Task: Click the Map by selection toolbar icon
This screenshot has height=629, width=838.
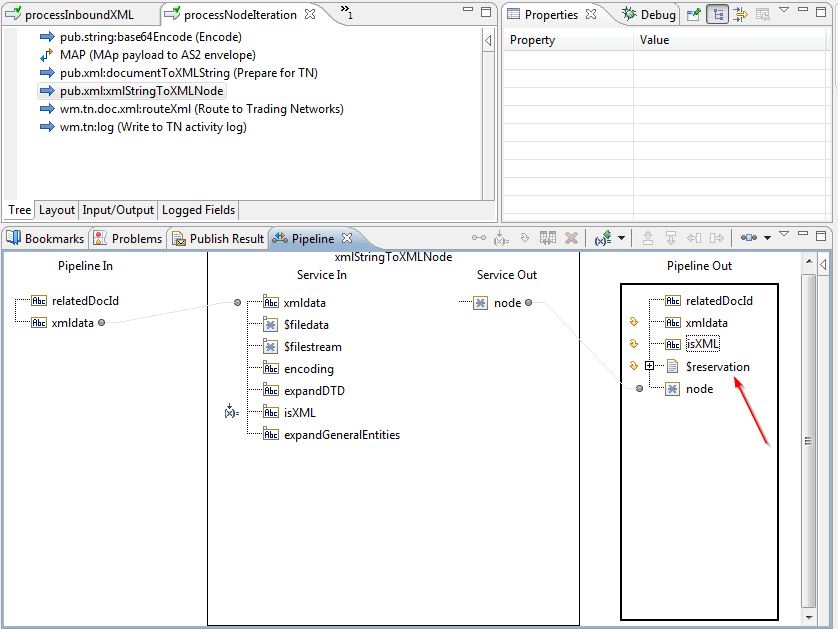Action: point(548,238)
